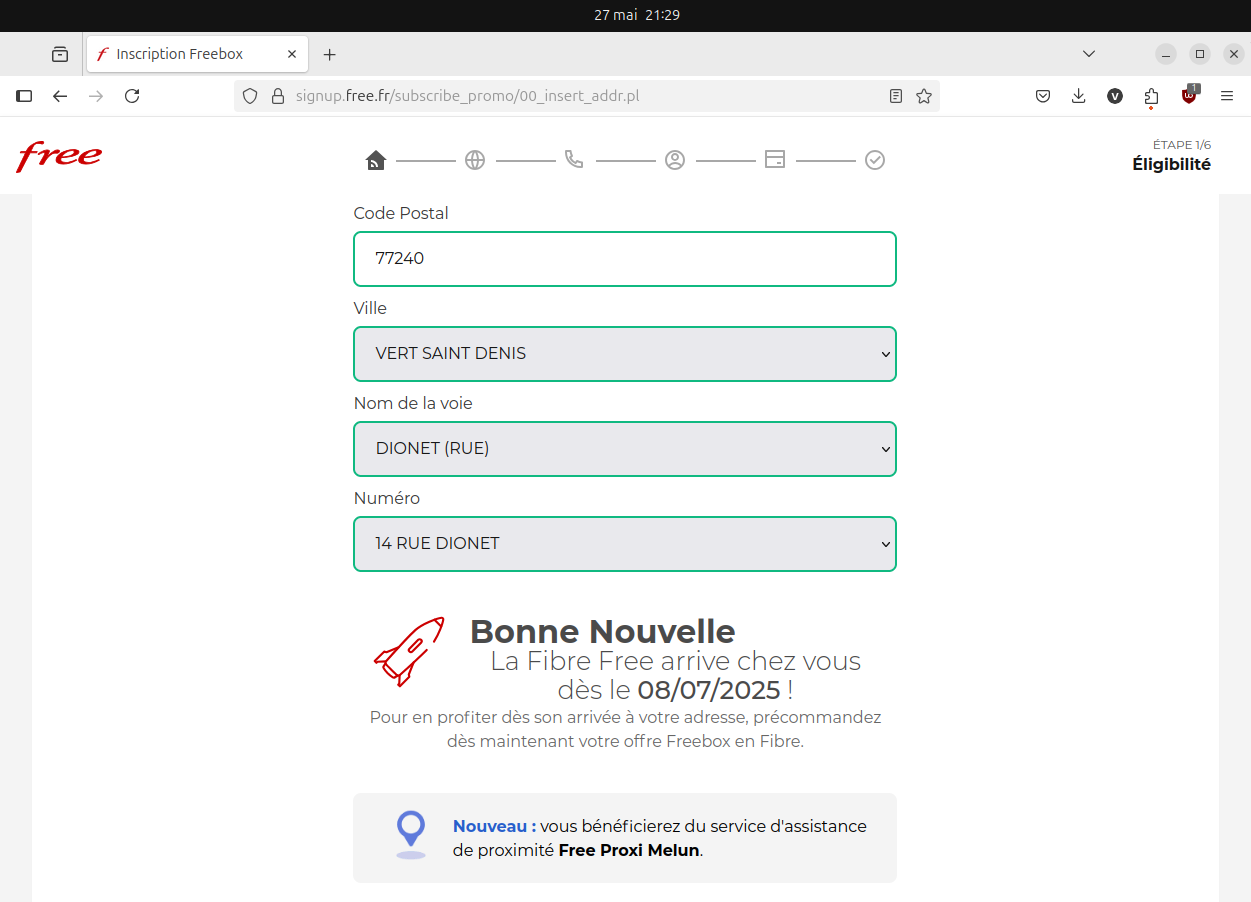Show site security lock information
Image resolution: width=1251 pixels, height=902 pixels.
pyautogui.click(x=278, y=96)
